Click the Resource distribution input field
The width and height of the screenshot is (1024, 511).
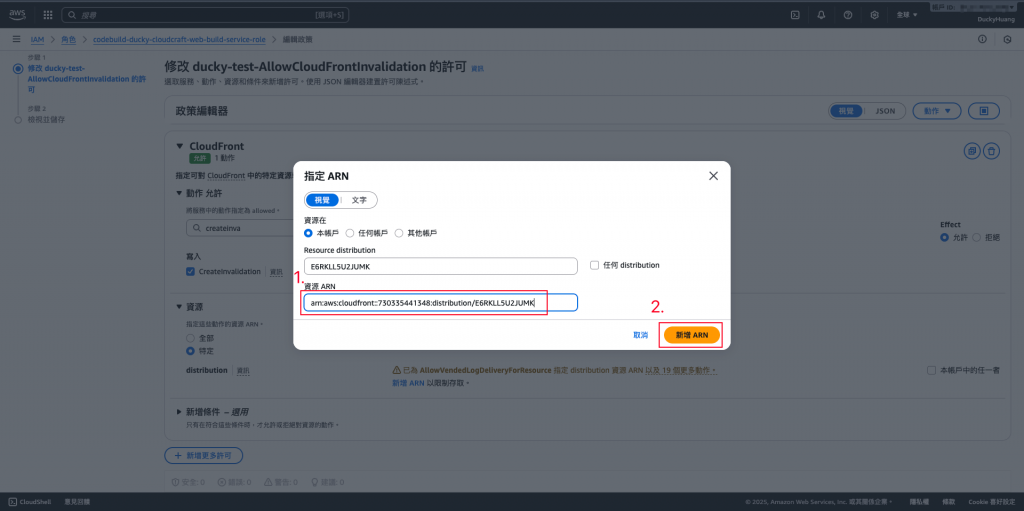[x=441, y=266]
